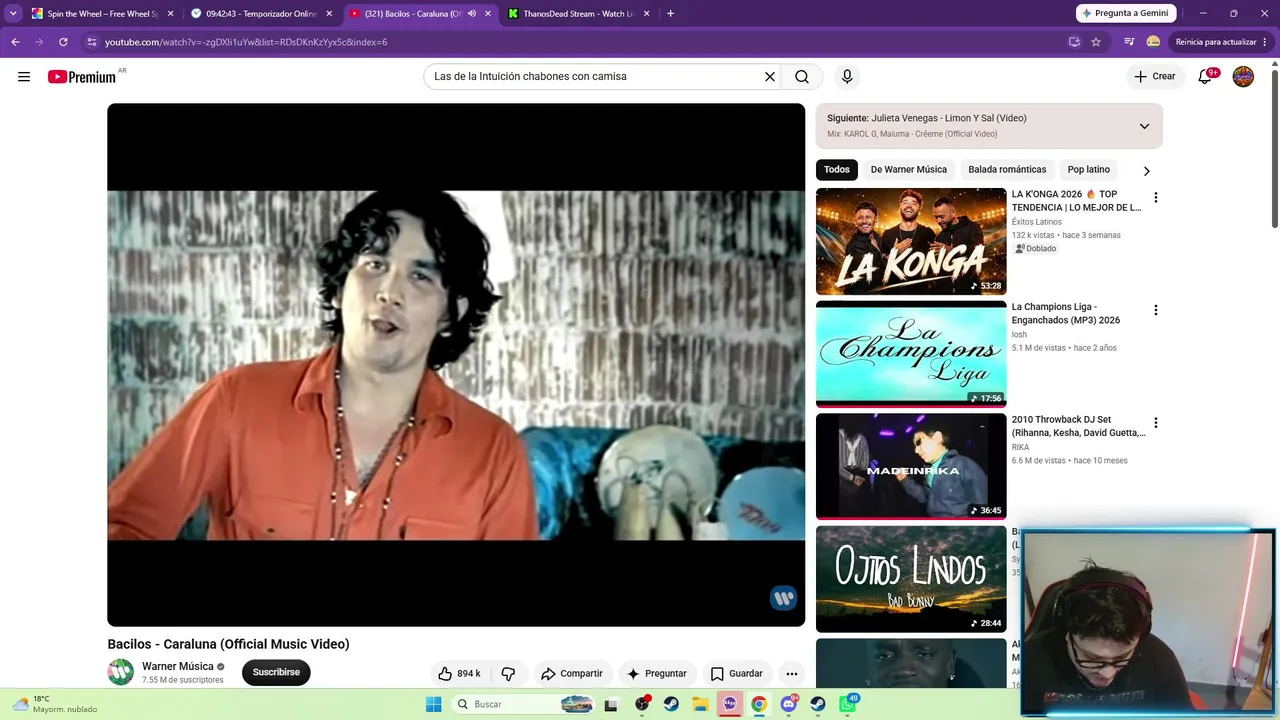Click the Preguntar button
Viewport: 1280px width, 720px height.
pyautogui.click(x=656, y=674)
